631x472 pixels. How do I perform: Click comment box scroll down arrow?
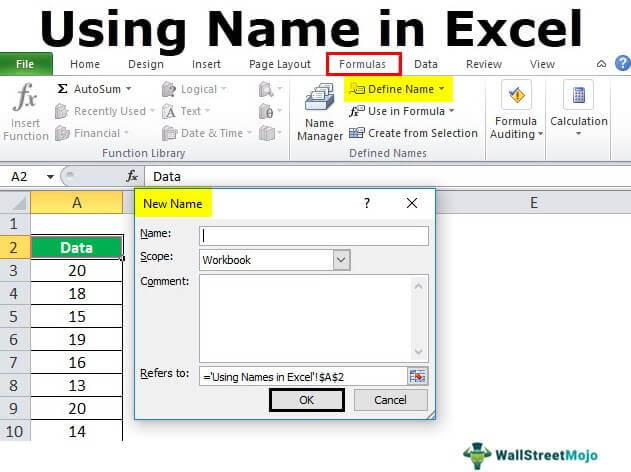(x=419, y=351)
